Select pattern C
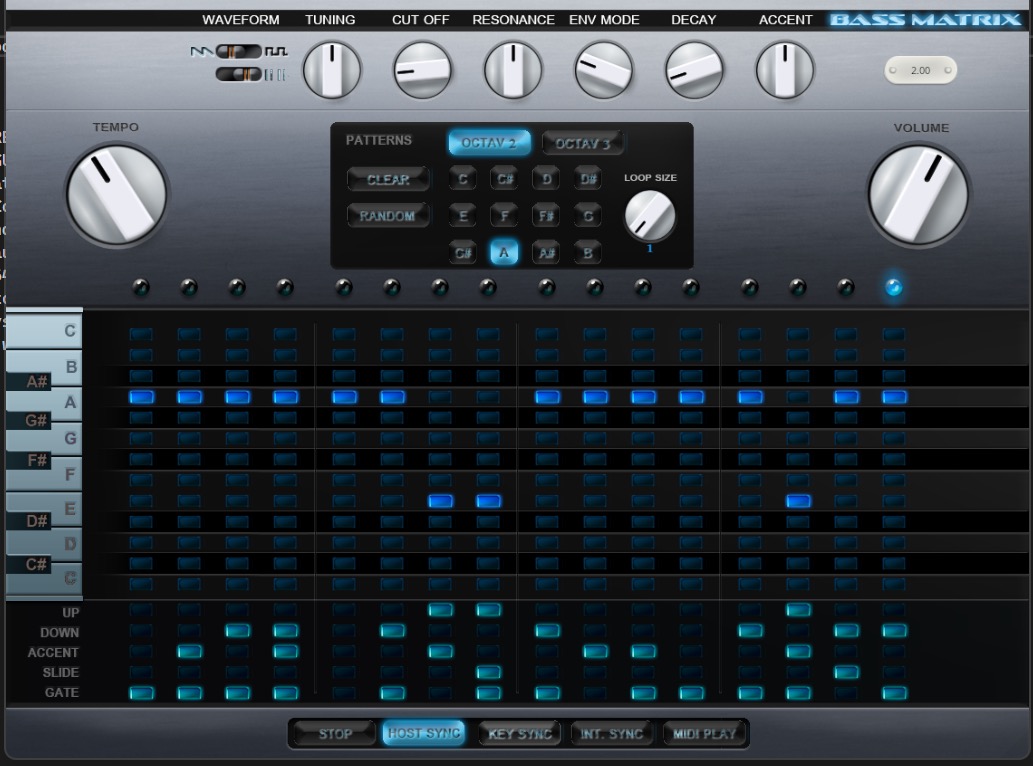This screenshot has height=766, width=1033. coord(462,179)
